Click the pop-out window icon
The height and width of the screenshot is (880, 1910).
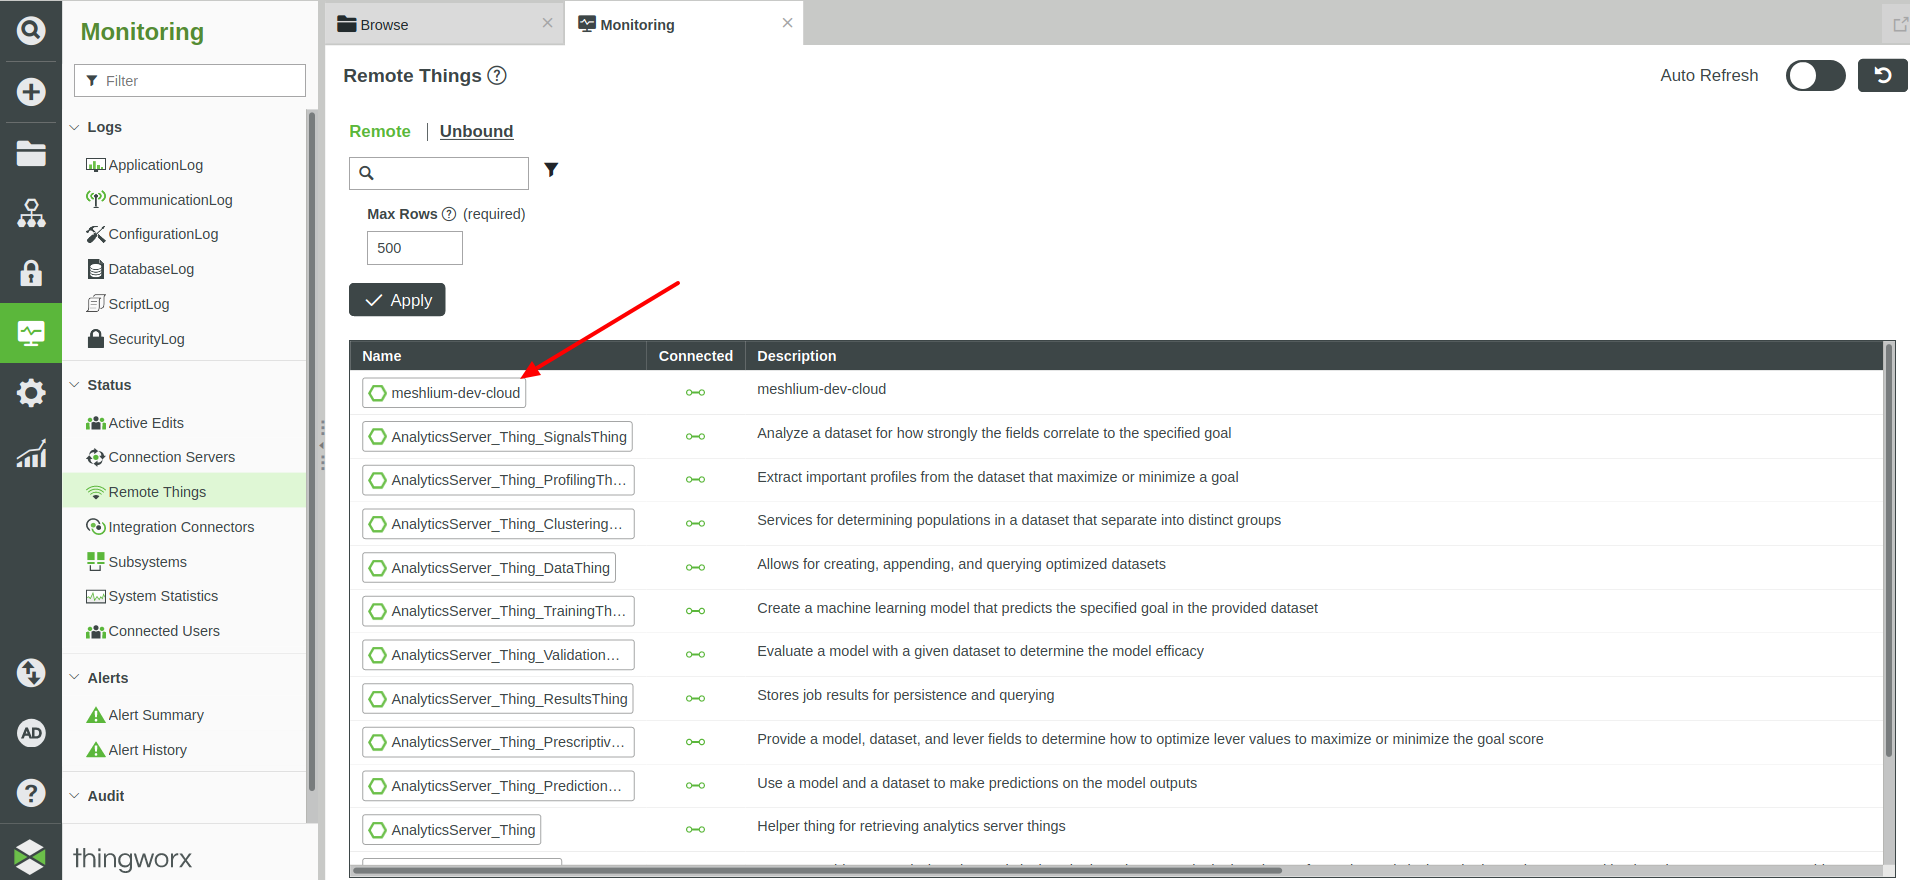click(x=1900, y=24)
